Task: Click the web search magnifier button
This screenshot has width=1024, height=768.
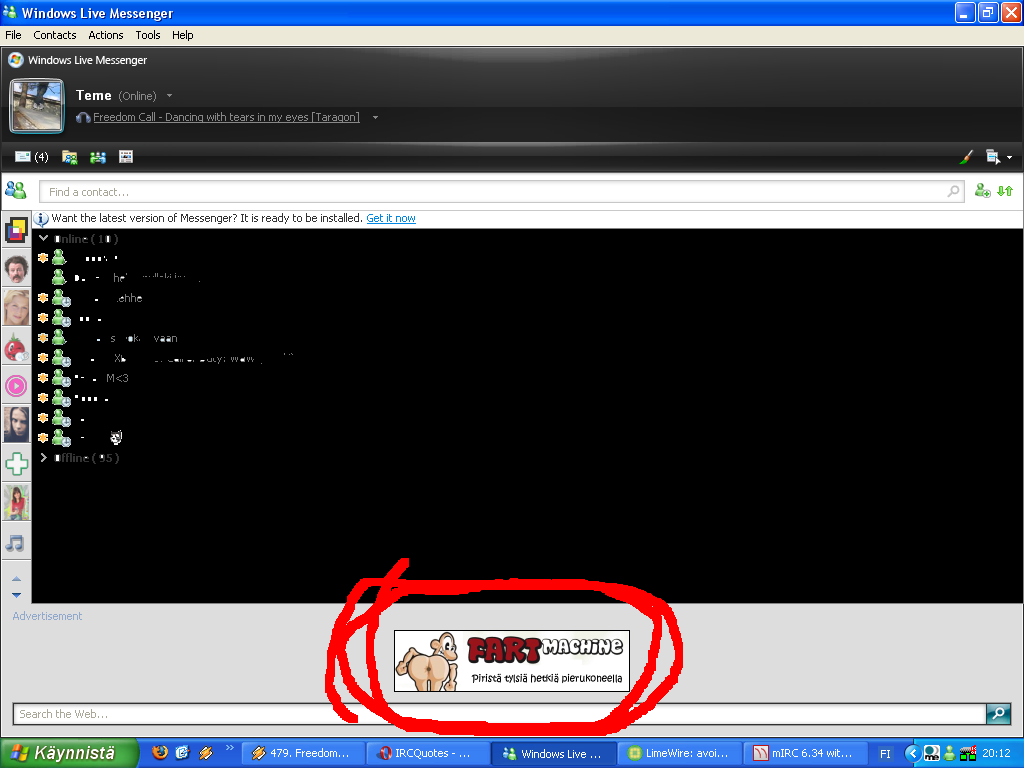Action: pos(999,714)
